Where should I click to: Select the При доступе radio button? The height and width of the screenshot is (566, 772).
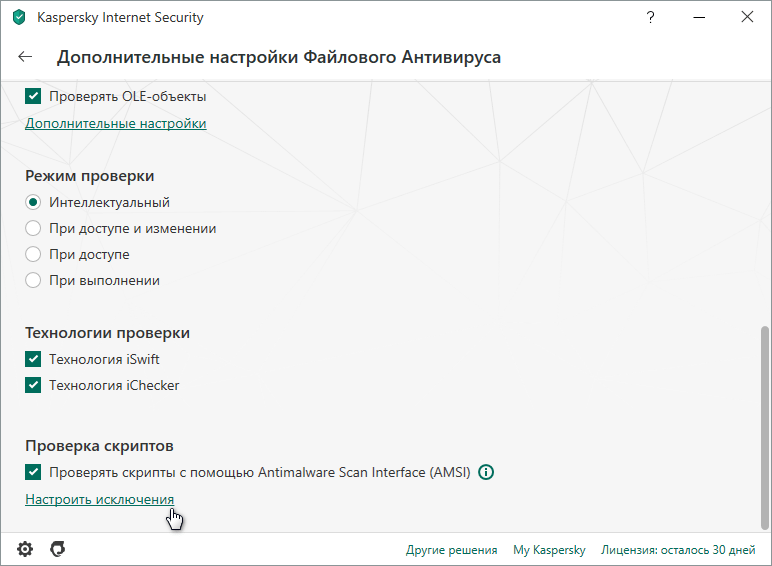click(33, 254)
